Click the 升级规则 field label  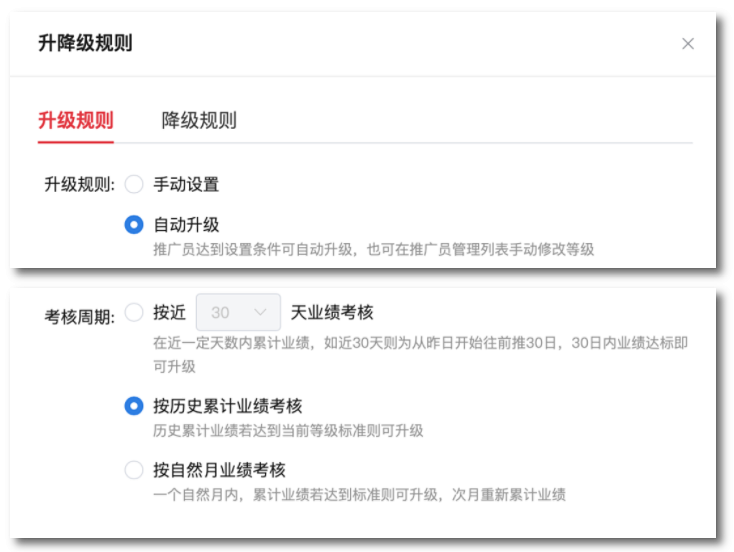tap(80, 184)
